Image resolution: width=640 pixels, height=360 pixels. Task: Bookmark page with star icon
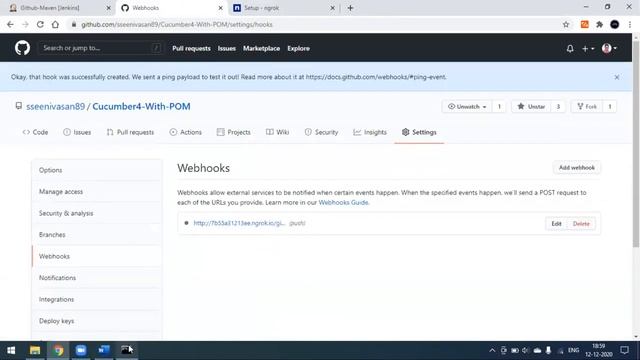click(566, 24)
